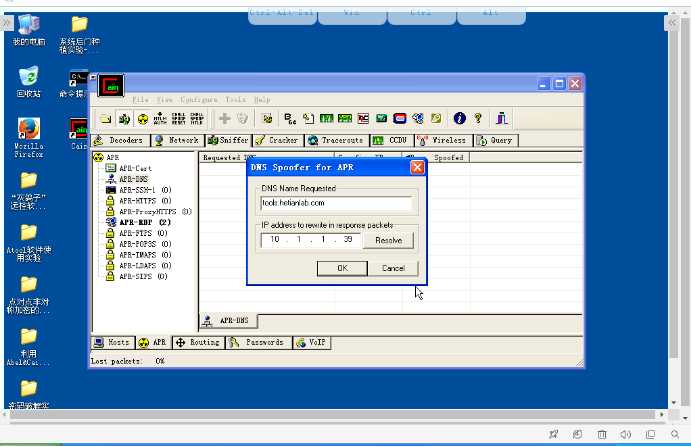
Task: Click Cancel in DNS Spoofer dialog
Action: (393, 268)
